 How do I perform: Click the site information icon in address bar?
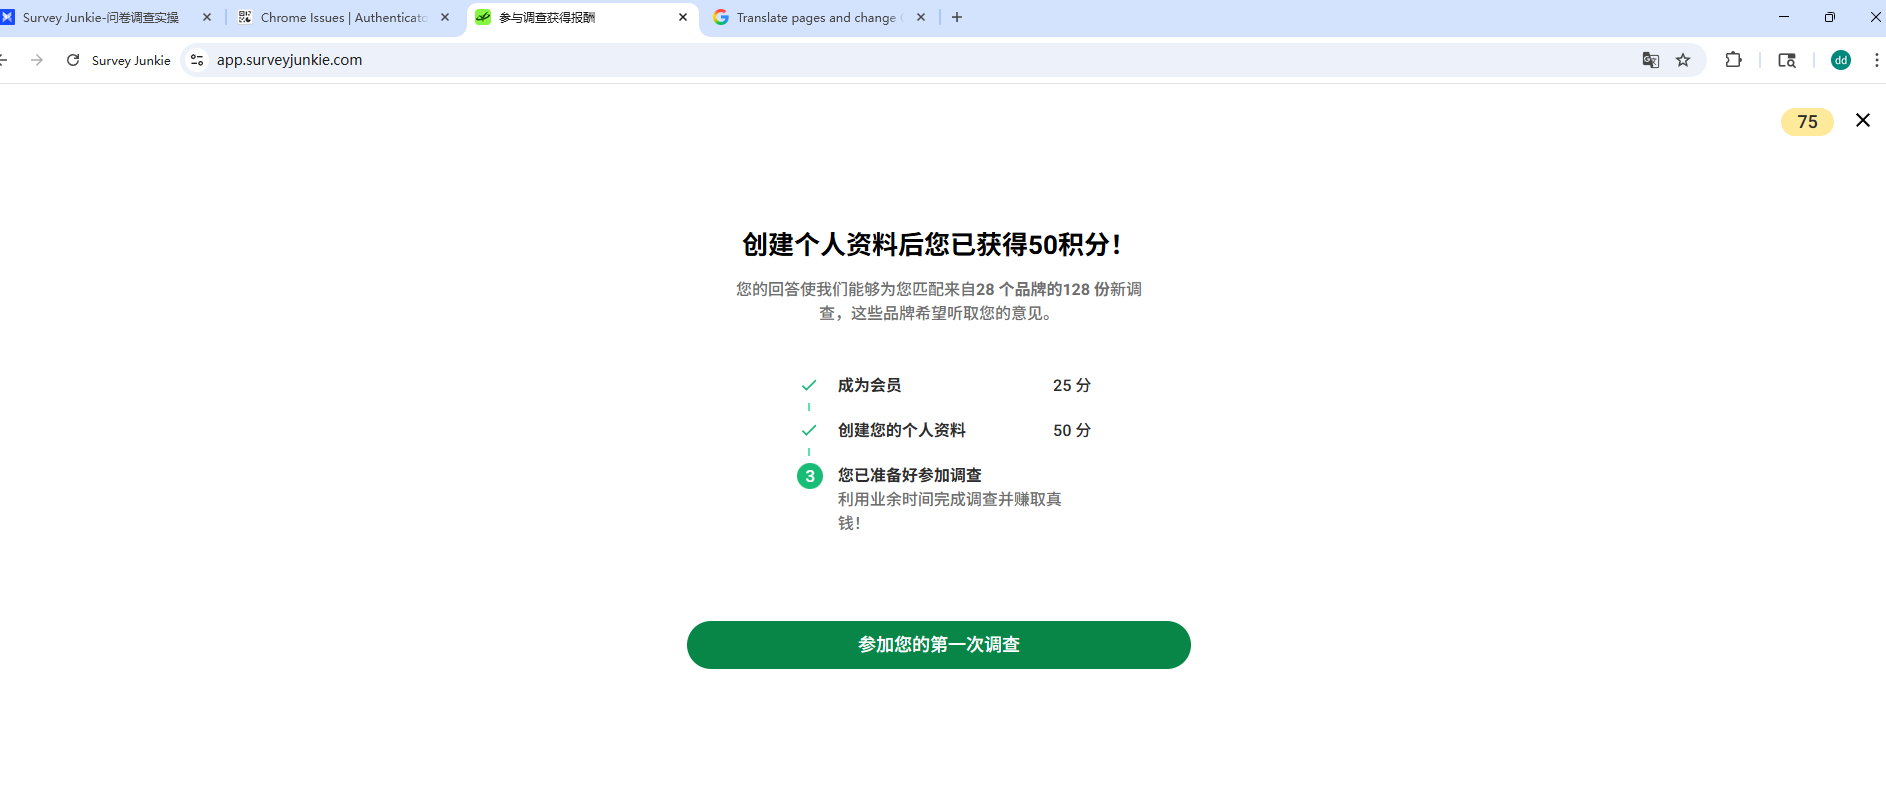pos(197,60)
